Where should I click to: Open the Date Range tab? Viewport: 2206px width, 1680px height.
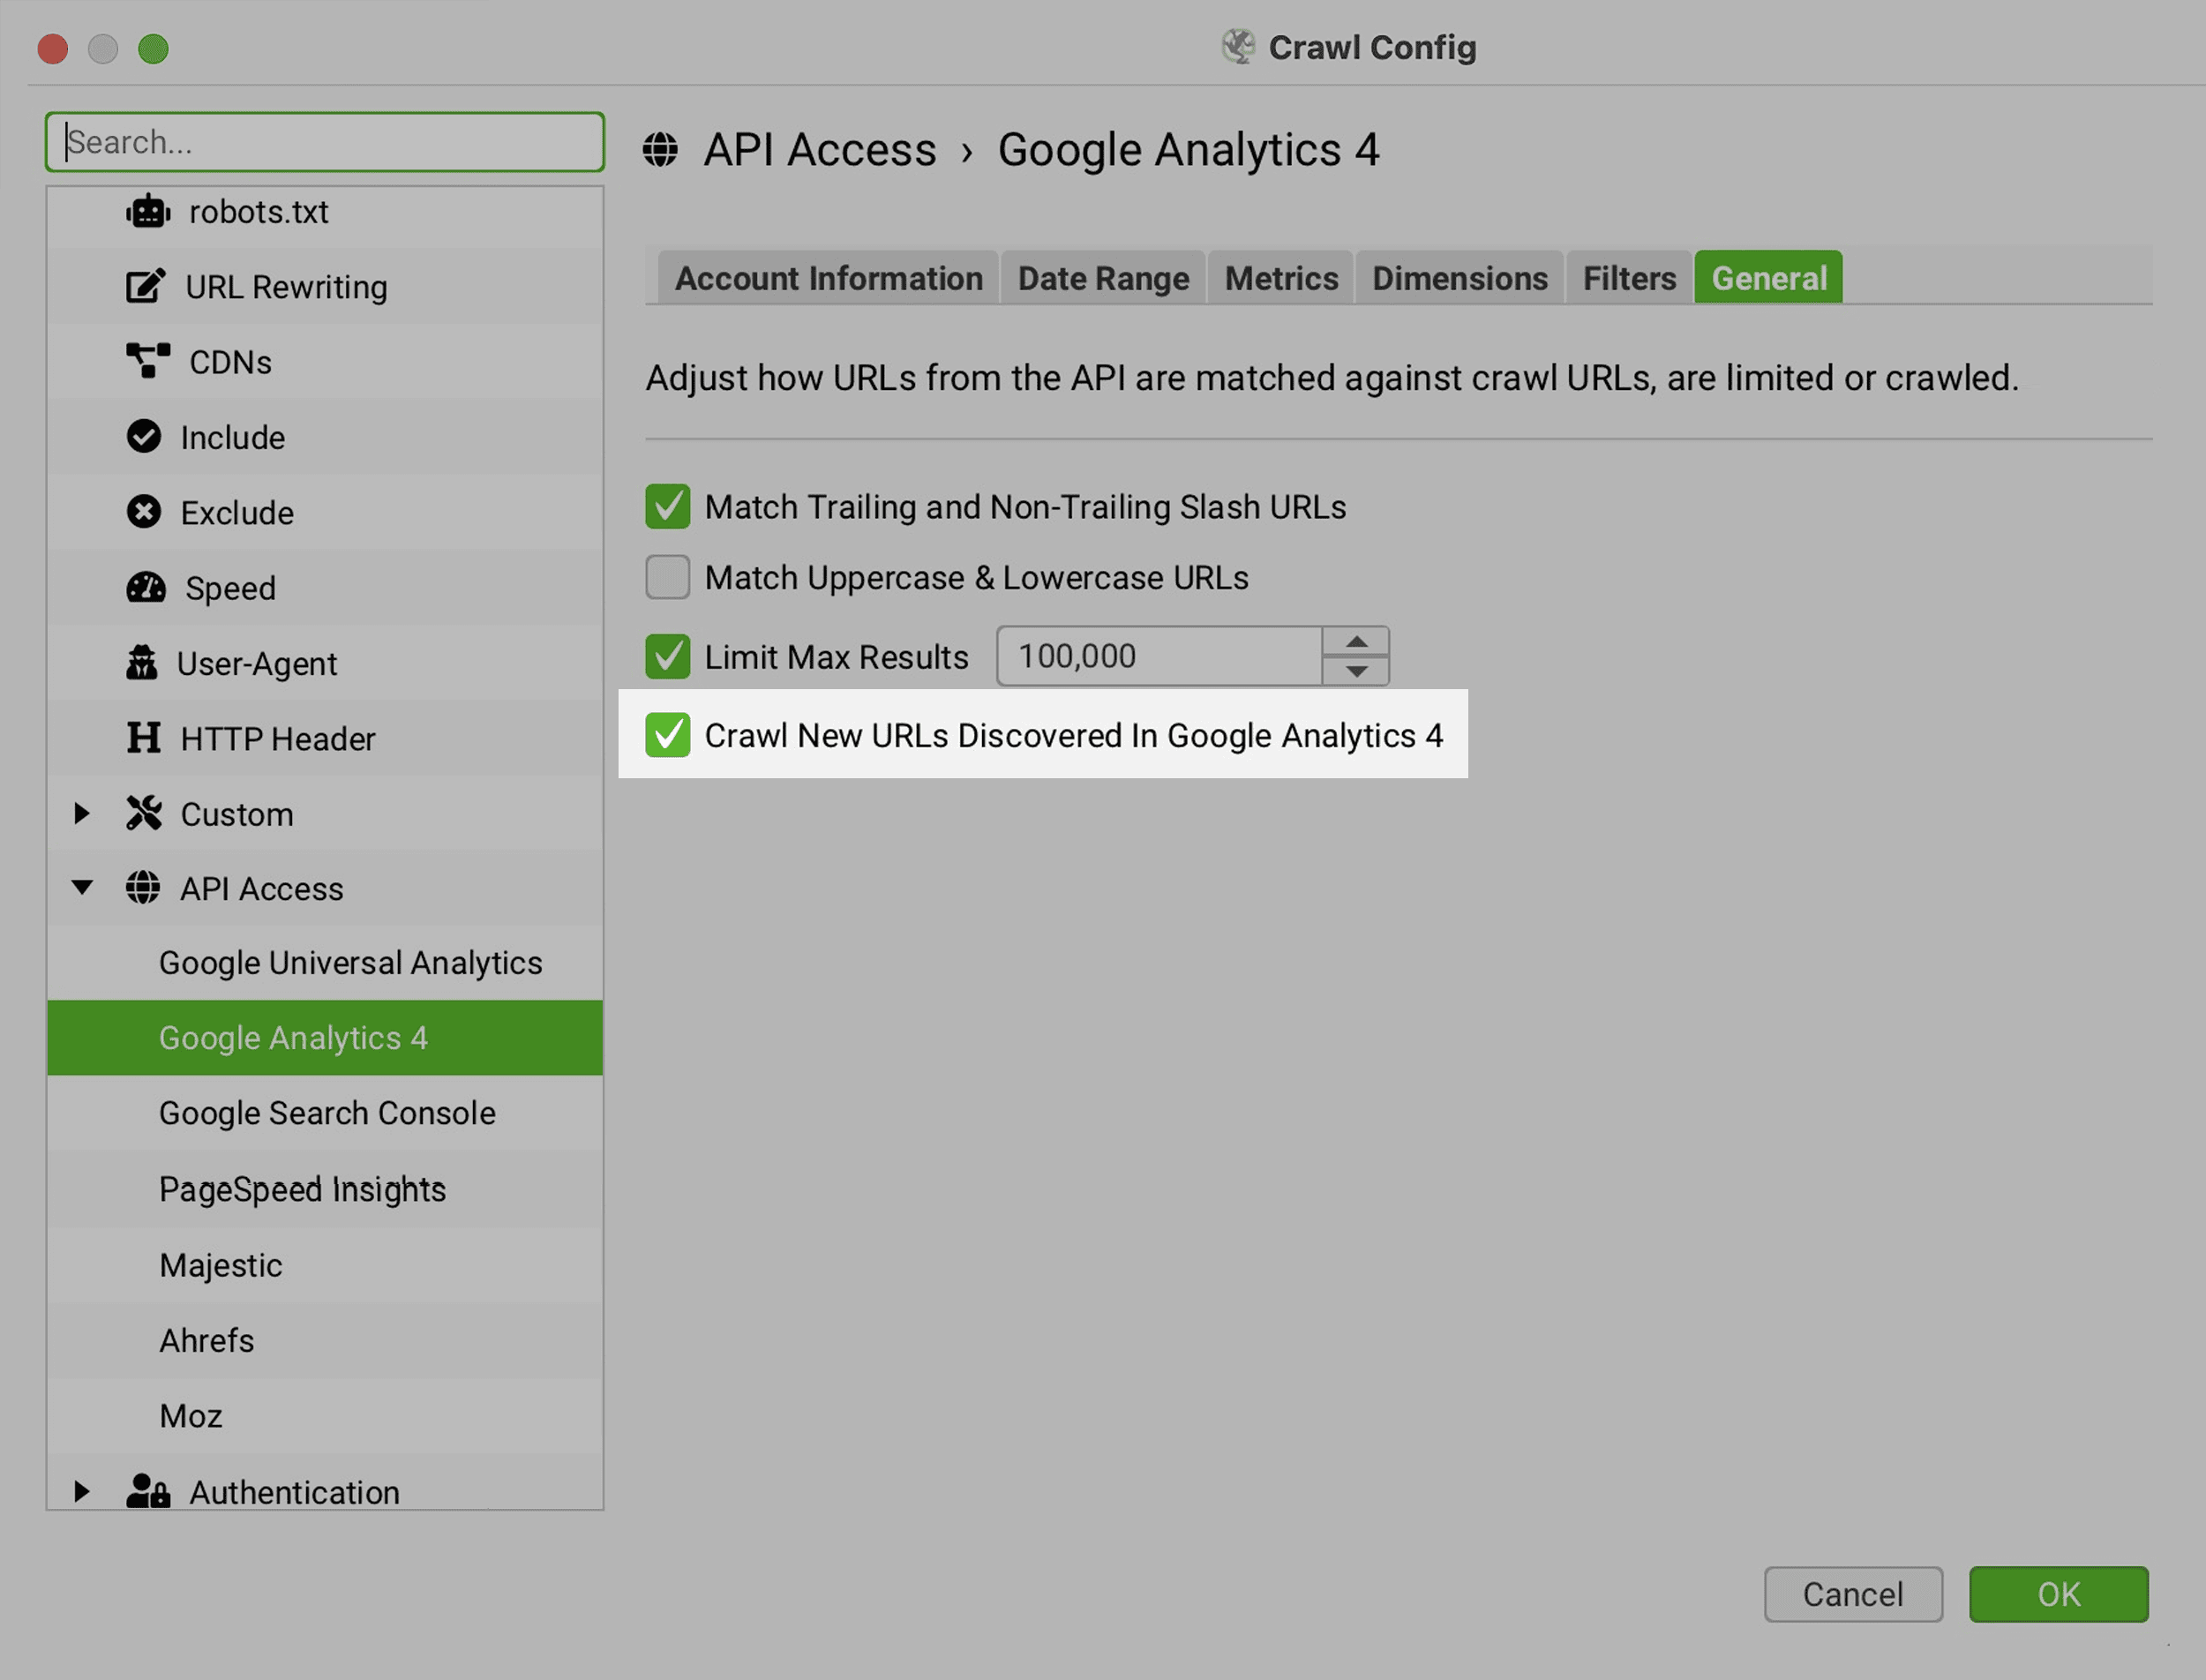click(1103, 278)
